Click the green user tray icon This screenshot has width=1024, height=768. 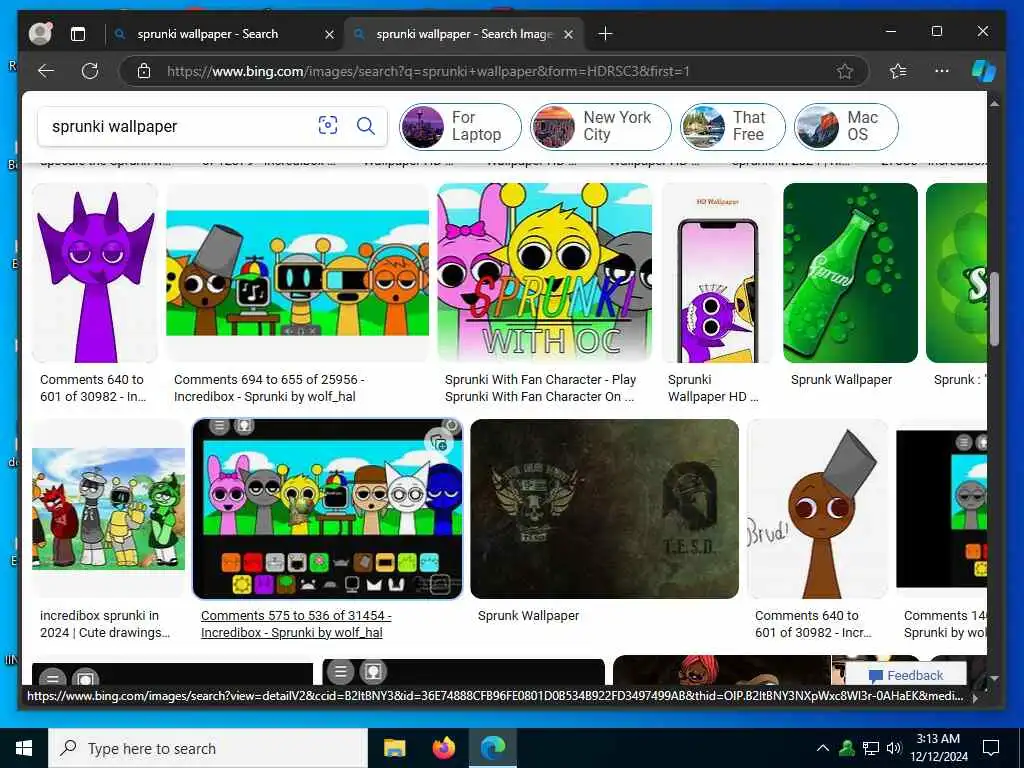[x=847, y=748]
